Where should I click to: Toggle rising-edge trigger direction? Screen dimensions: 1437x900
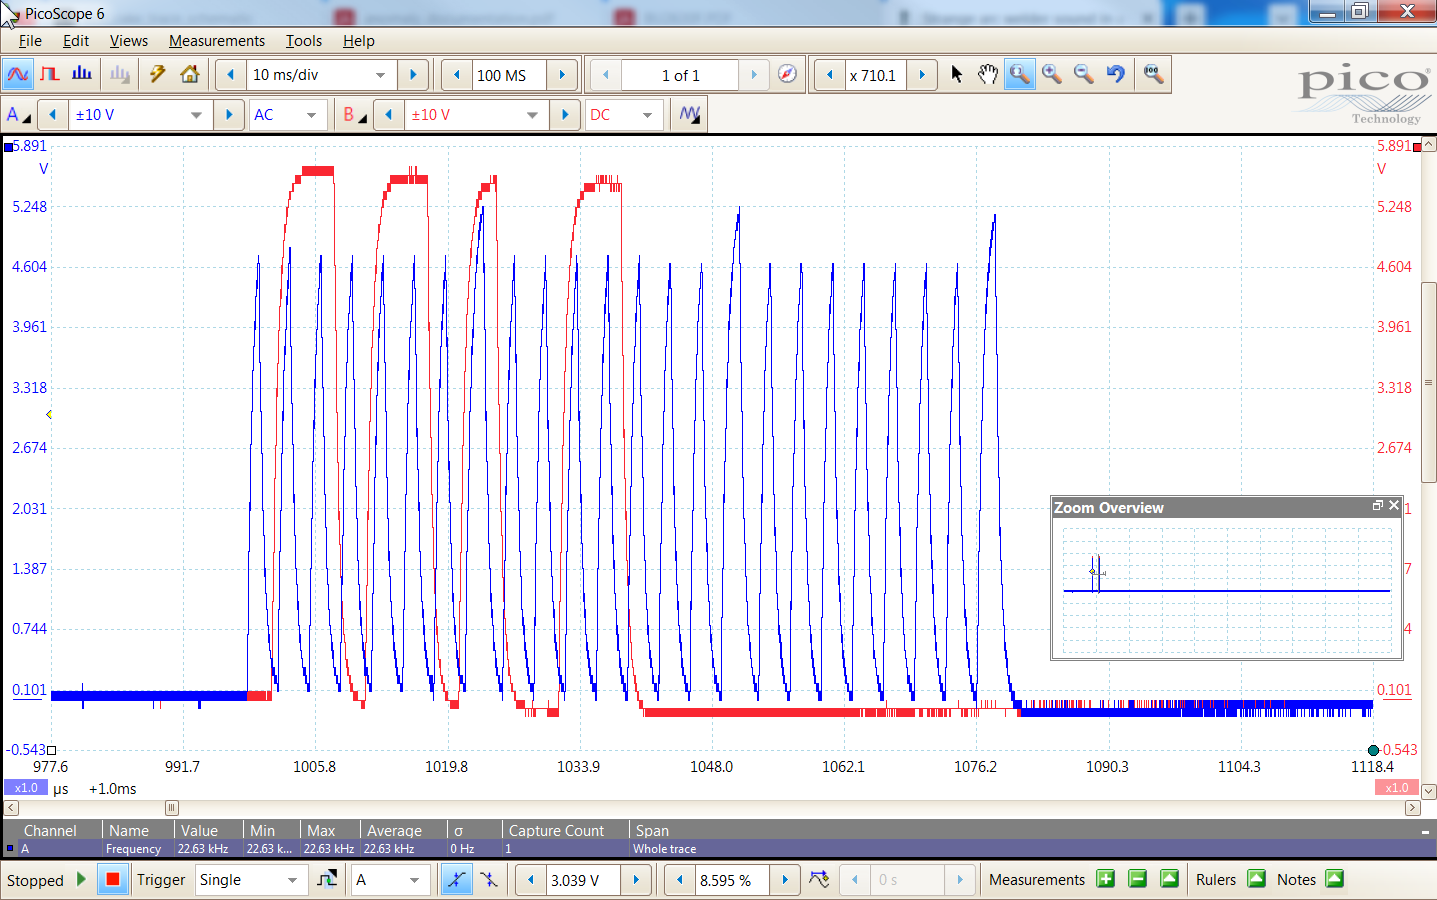(457, 880)
